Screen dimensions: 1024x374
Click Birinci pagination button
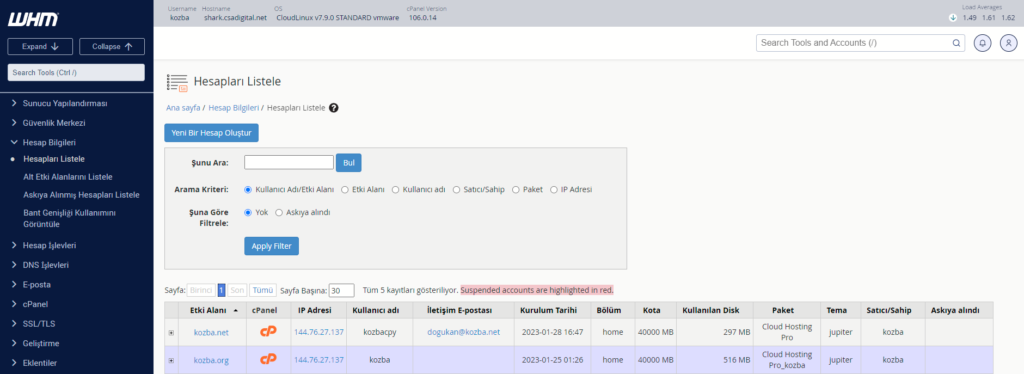tap(201, 290)
